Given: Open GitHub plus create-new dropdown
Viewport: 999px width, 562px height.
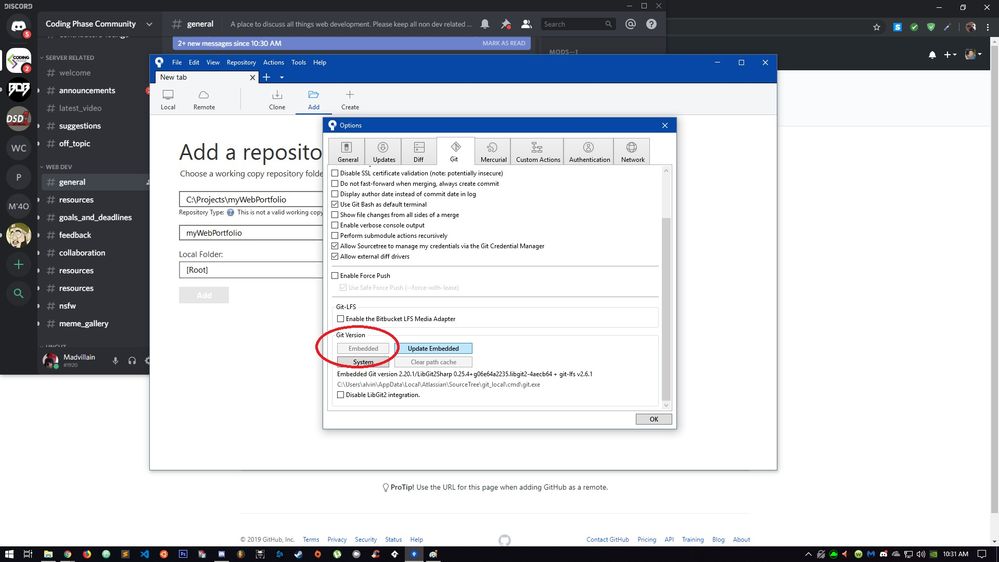Looking at the screenshot, I should click(x=950, y=55).
